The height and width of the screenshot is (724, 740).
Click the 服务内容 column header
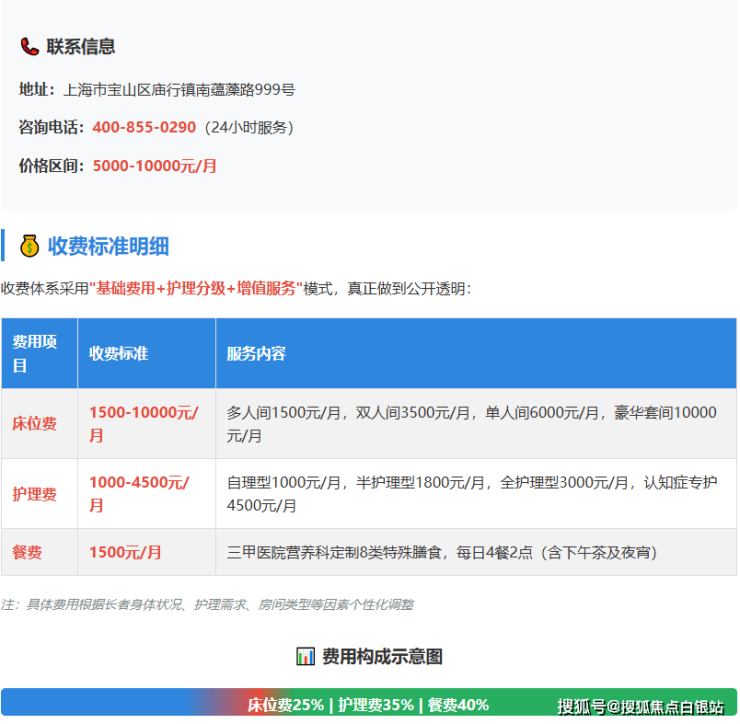(256, 354)
